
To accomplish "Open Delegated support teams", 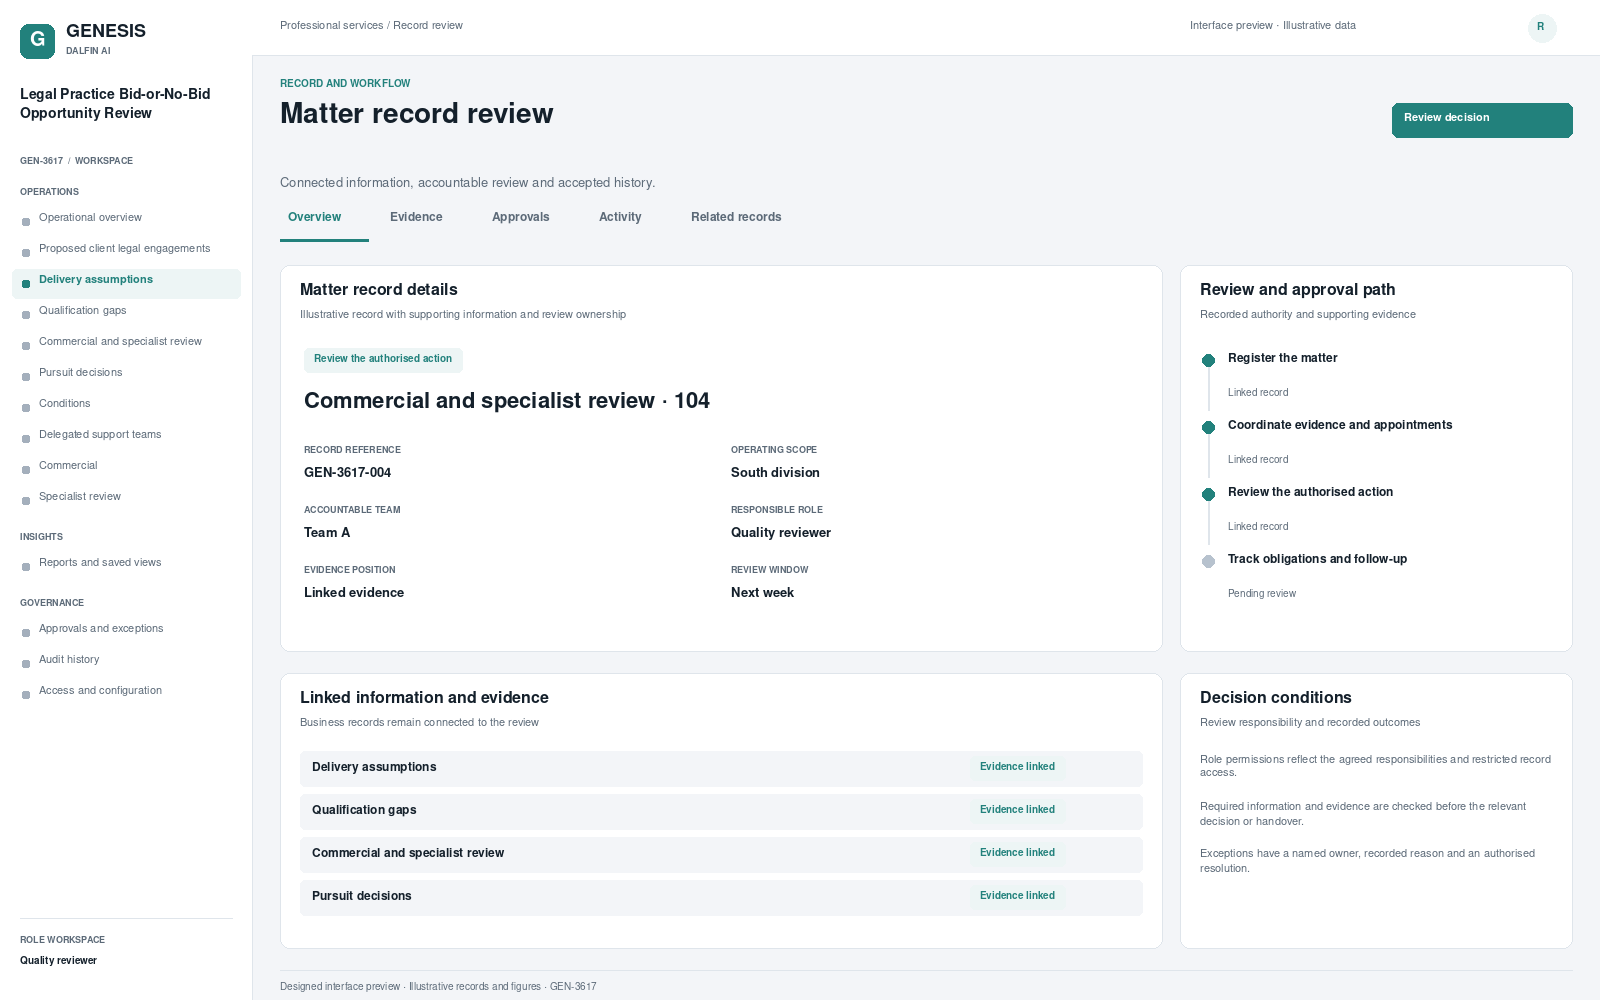I will pyautogui.click(x=126, y=435).
